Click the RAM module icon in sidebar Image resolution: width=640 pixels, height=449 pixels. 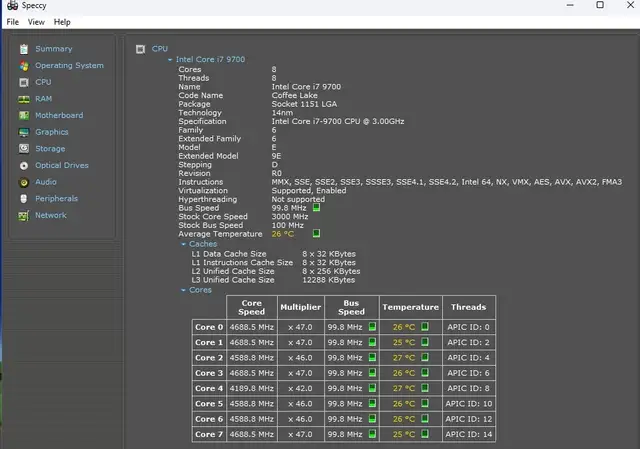coord(24,99)
